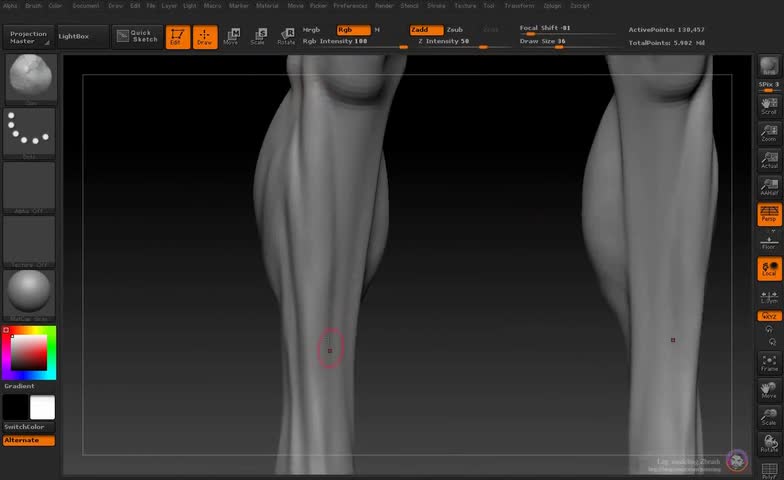
Task: Click the Move view icon in right shelf
Action: point(769,390)
